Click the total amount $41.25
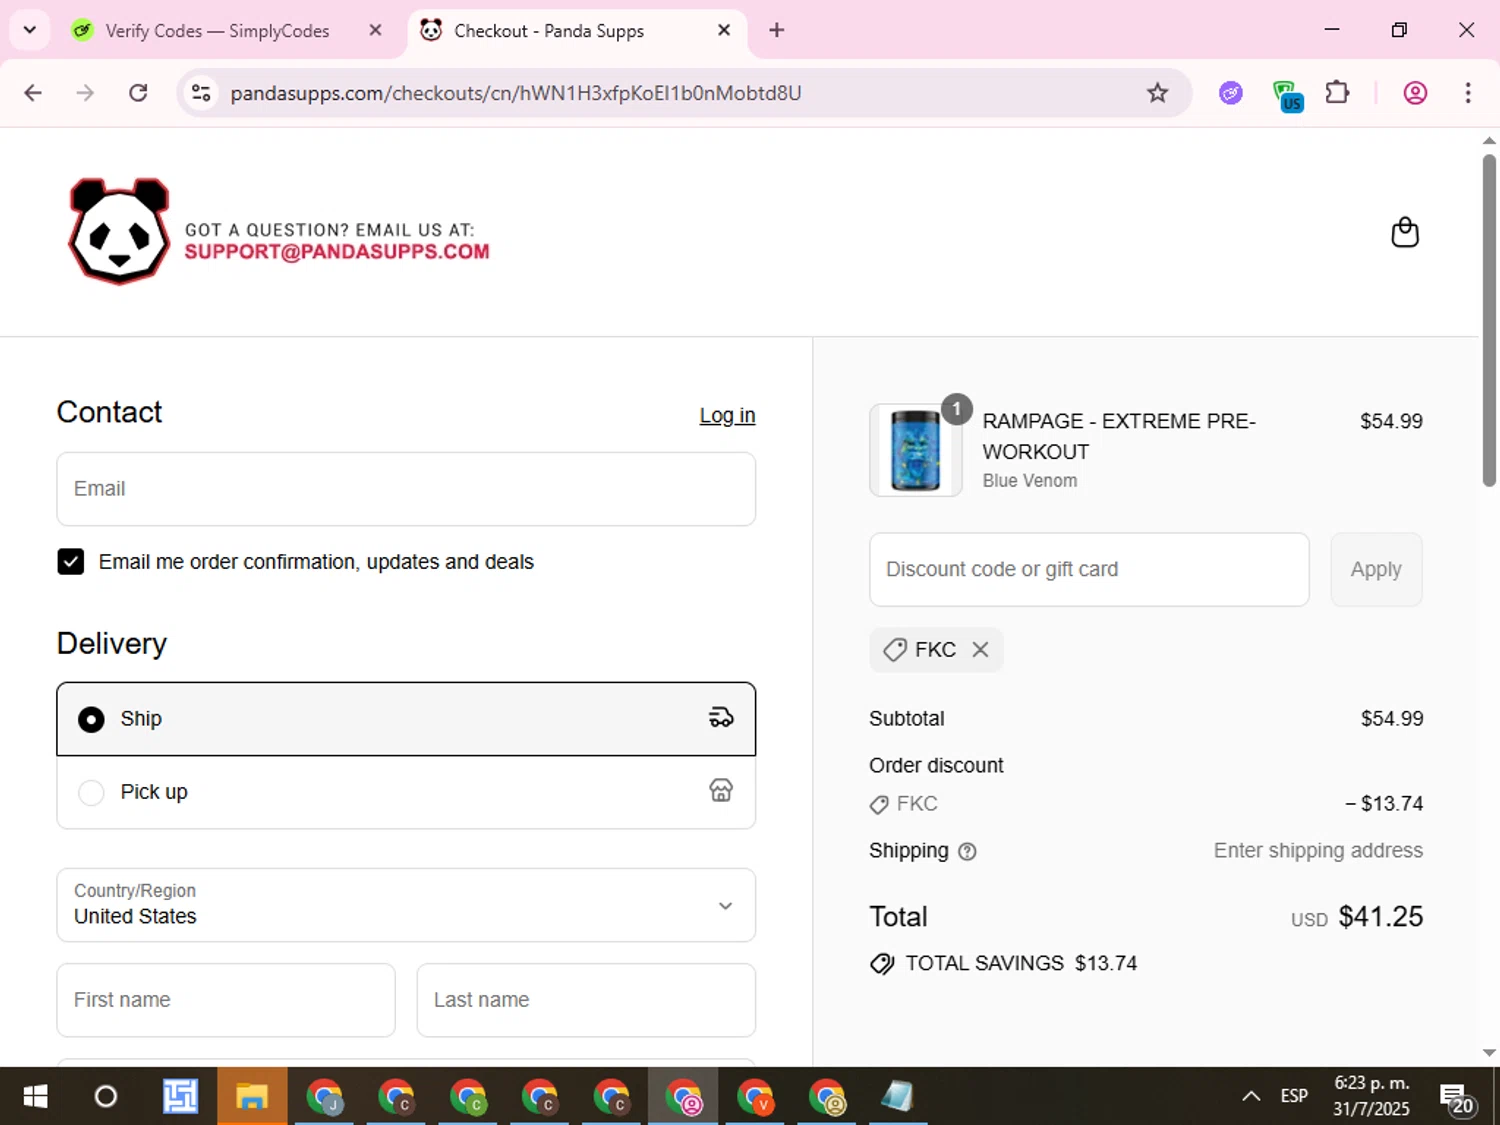Screen dimensions: 1500x1125 [1380, 917]
